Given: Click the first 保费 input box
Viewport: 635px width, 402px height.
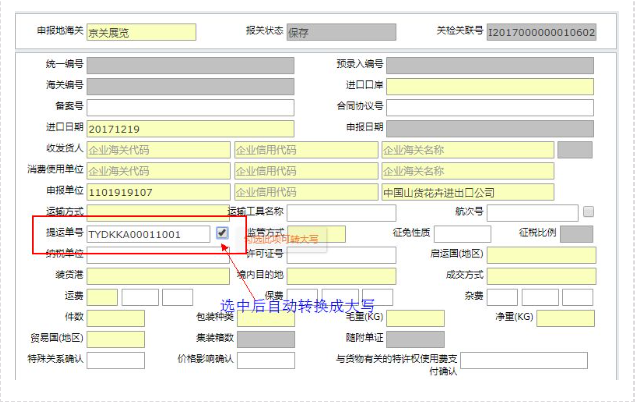Looking at the screenshot, I should tap(303, 297).
